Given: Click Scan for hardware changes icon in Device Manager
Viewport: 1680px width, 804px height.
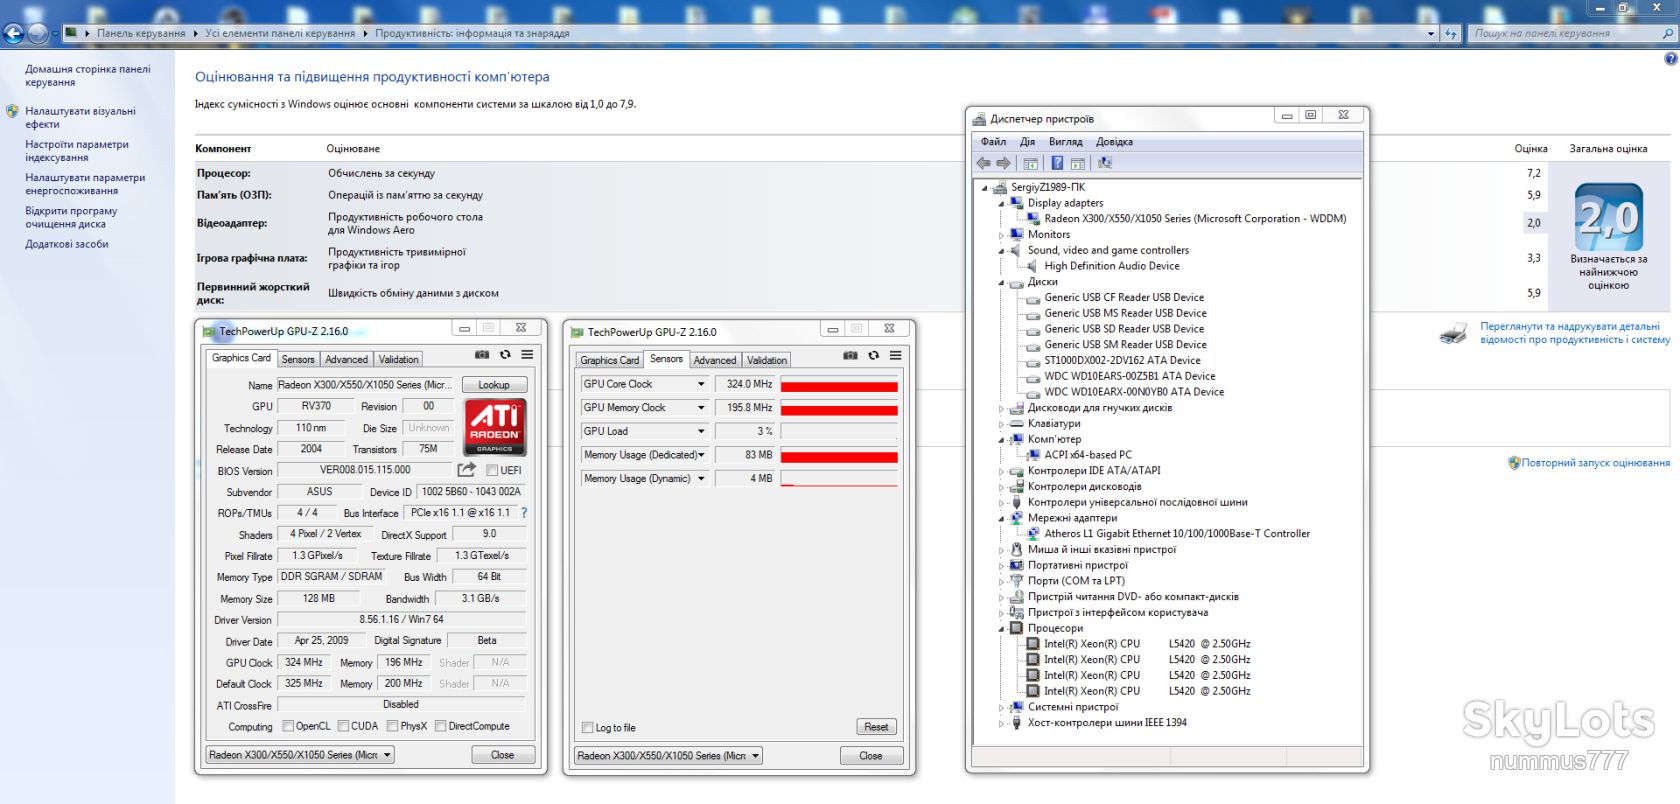Looking at the screenshot, I should 1105,163.
